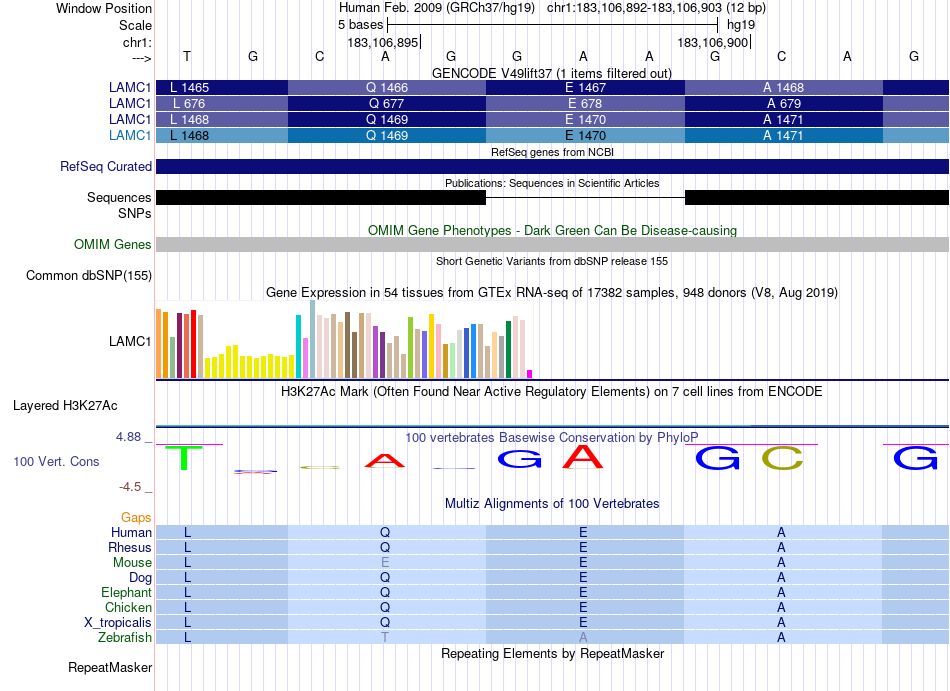Click the OMIM Genes side label

click(x=113, y=244)
